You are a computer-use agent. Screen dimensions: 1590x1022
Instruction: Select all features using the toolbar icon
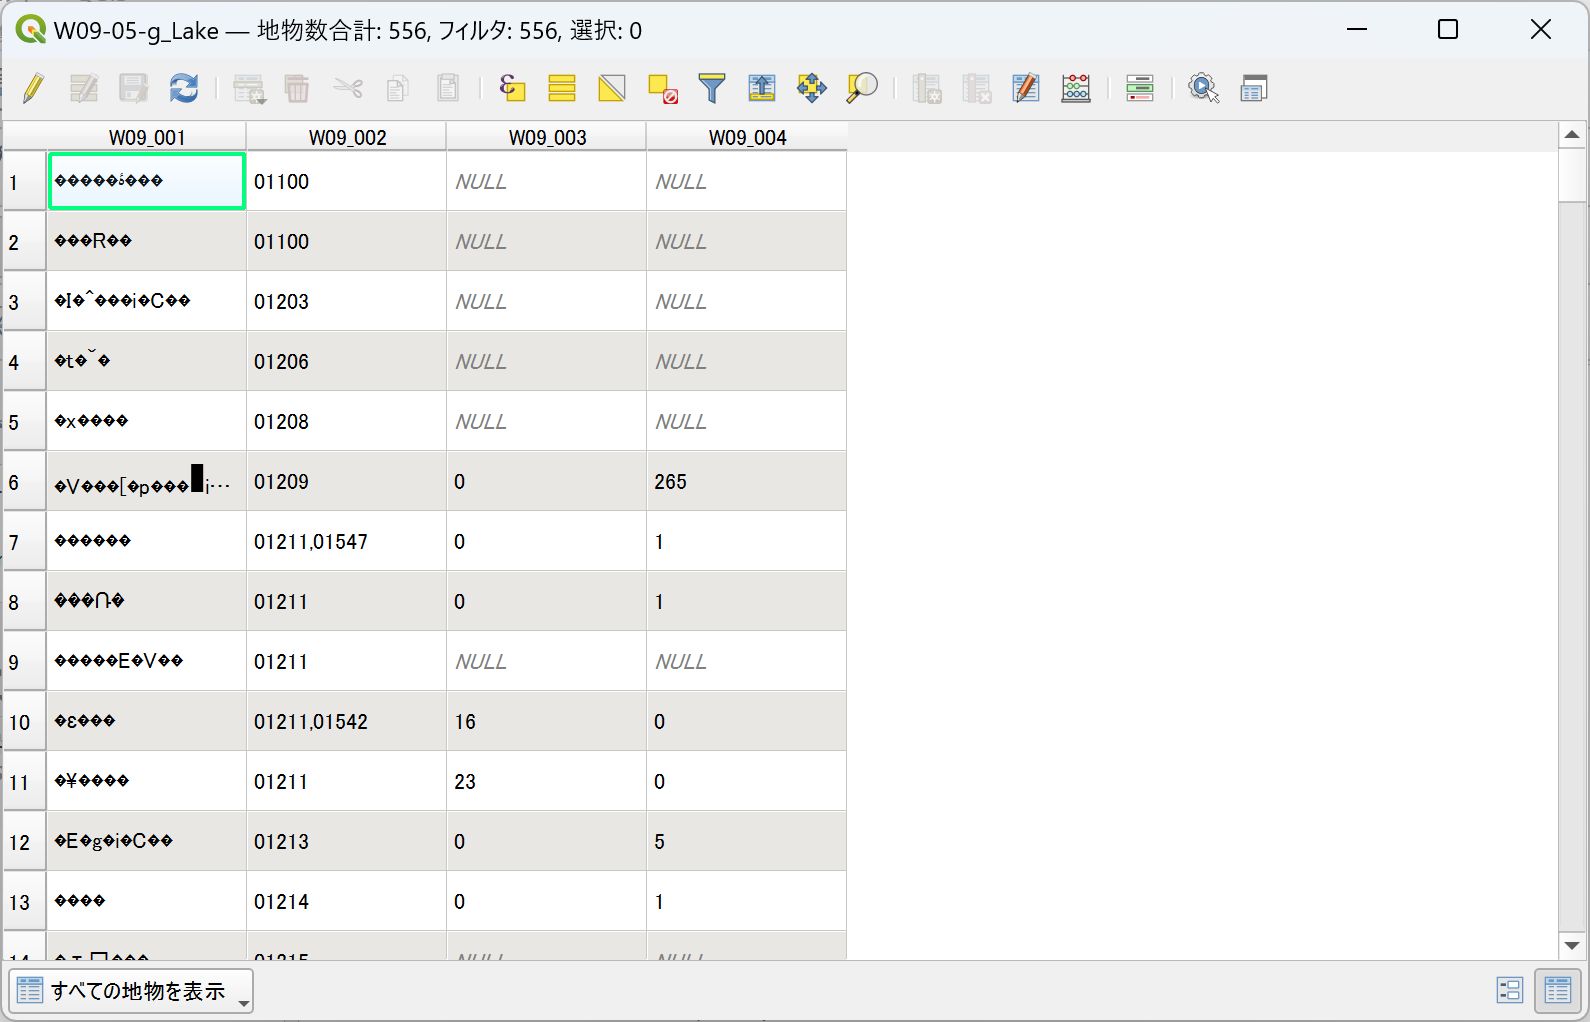pos(562,88)
